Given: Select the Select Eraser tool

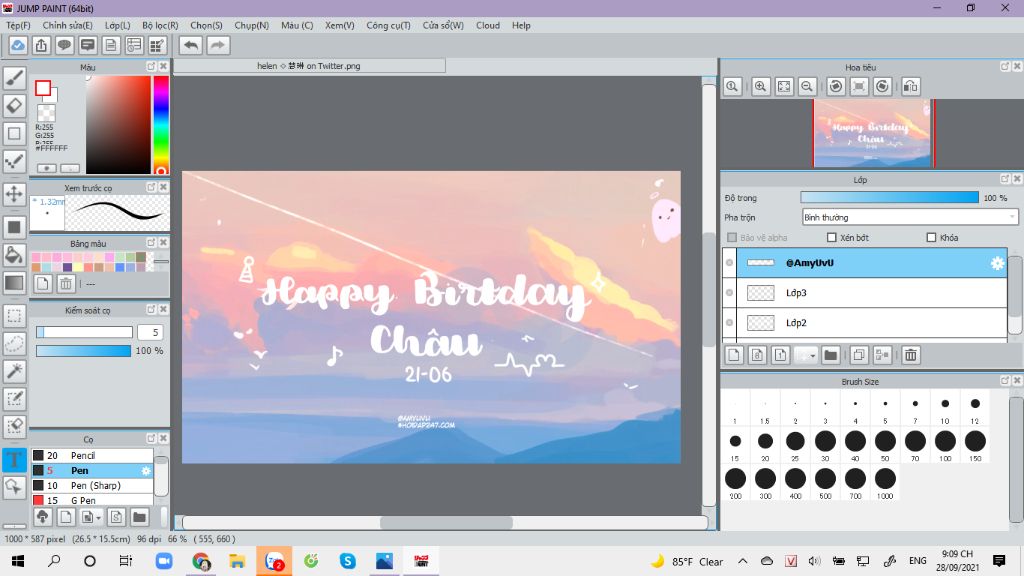Looking at the screenshot, I should (x=14, y=426).
